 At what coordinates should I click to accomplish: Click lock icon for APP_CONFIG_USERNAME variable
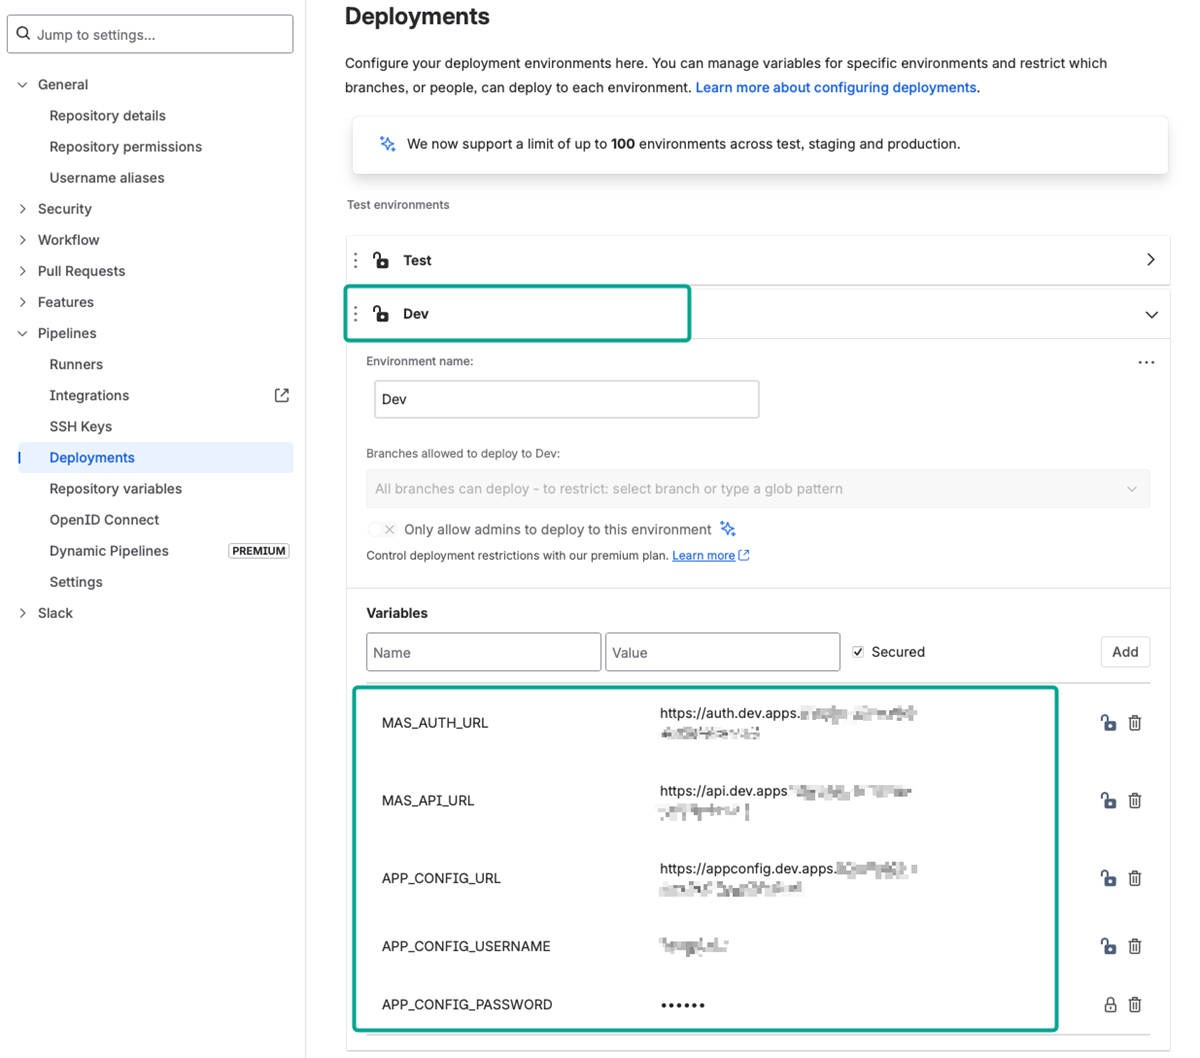click(x=1108, y=946)
